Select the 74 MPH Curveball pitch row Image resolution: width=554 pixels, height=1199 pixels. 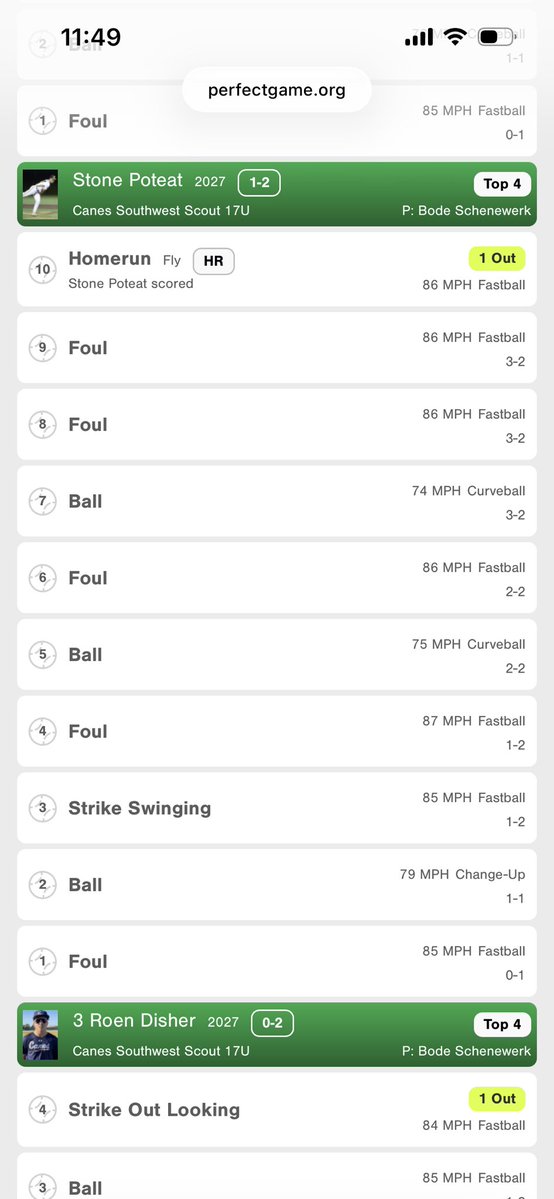tap(277, 502)
